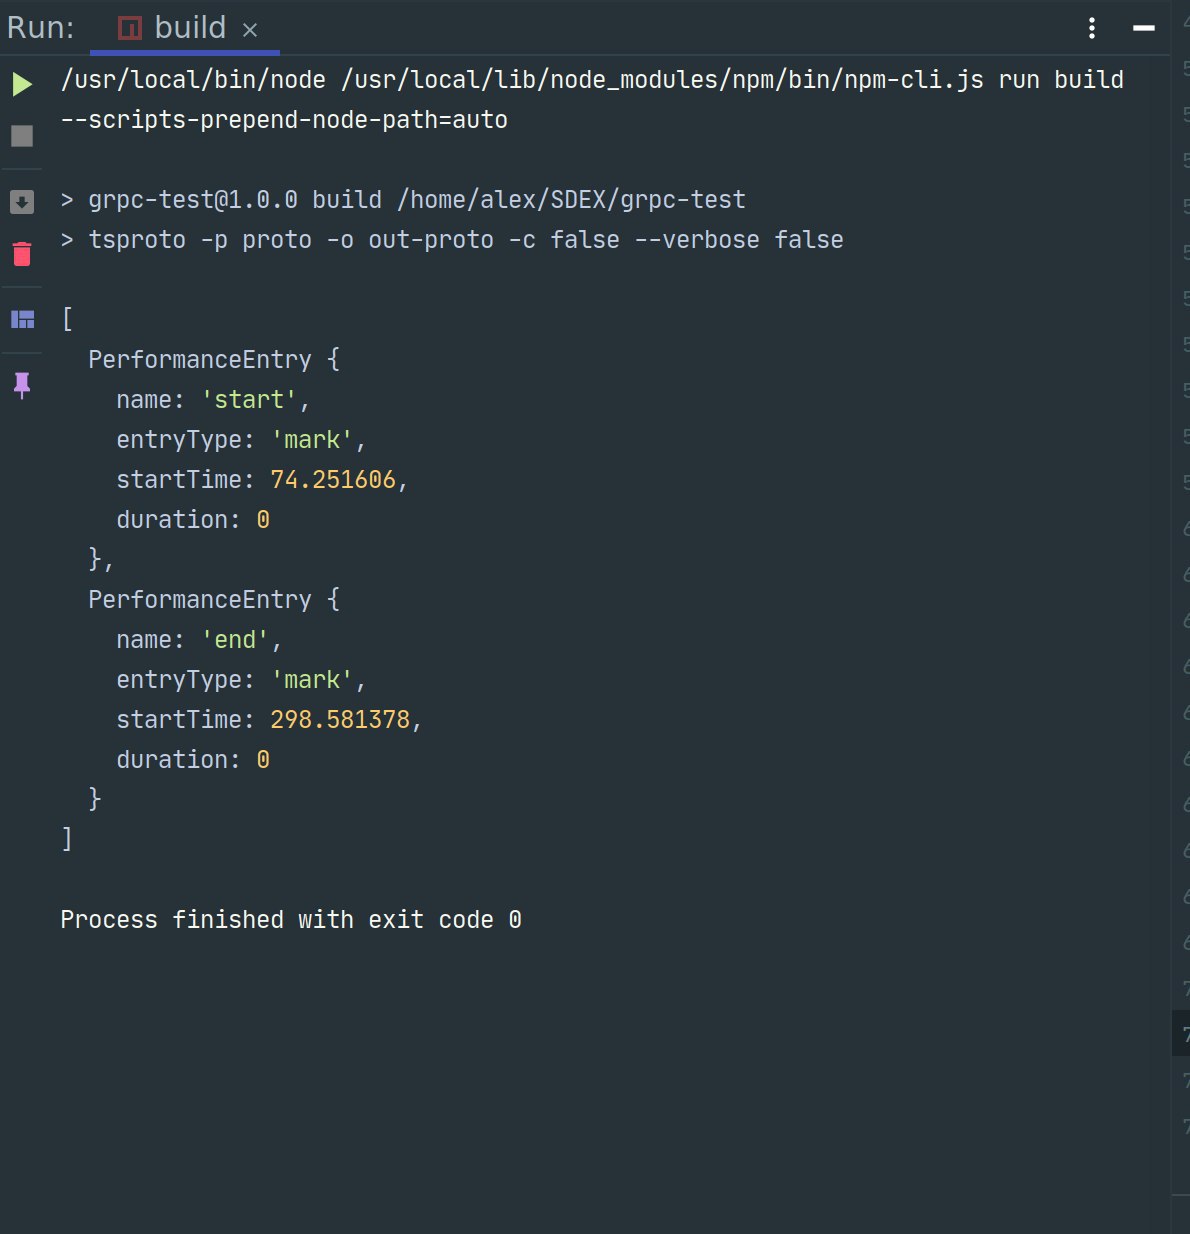Open the layout settings icon in sidebar

coord(22,320)
